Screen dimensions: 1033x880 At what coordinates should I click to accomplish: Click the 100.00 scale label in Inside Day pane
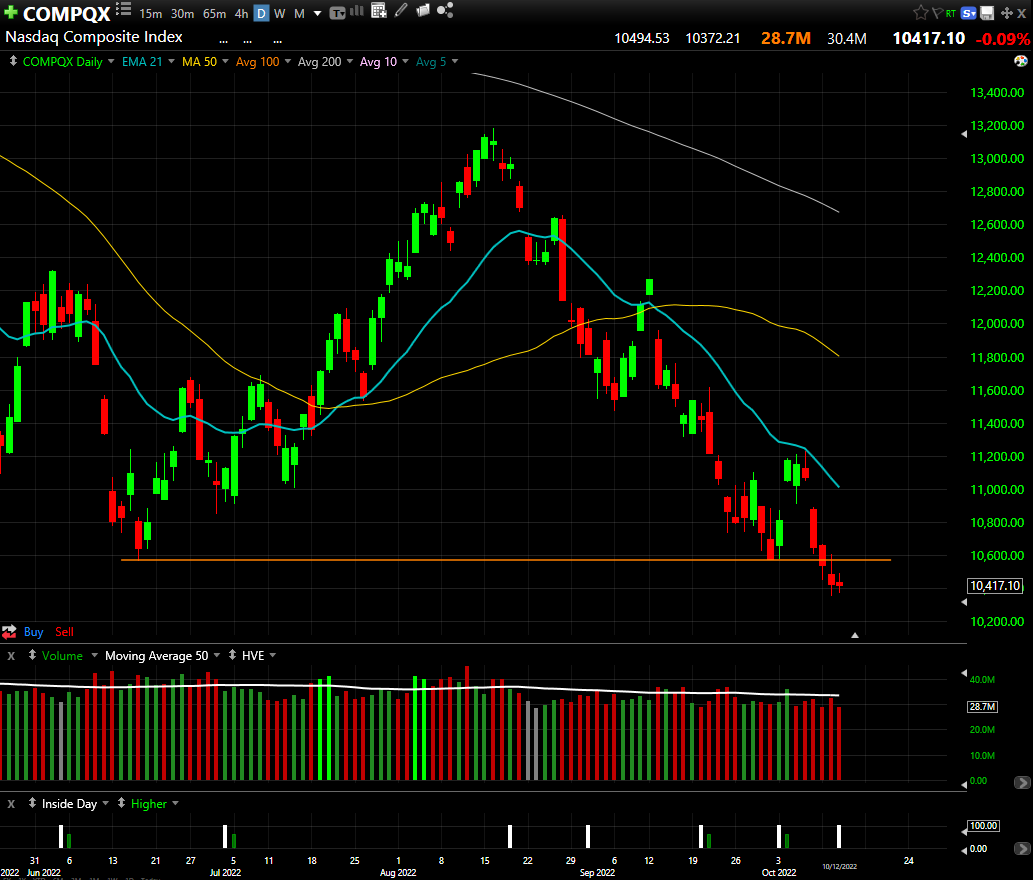click(983, 826)
